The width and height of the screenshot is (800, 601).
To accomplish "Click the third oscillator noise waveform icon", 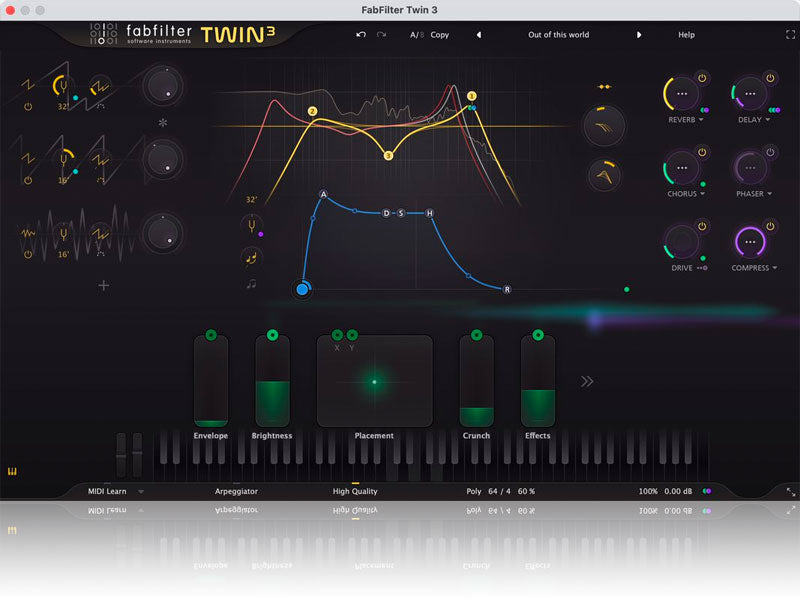I will 28,233.
